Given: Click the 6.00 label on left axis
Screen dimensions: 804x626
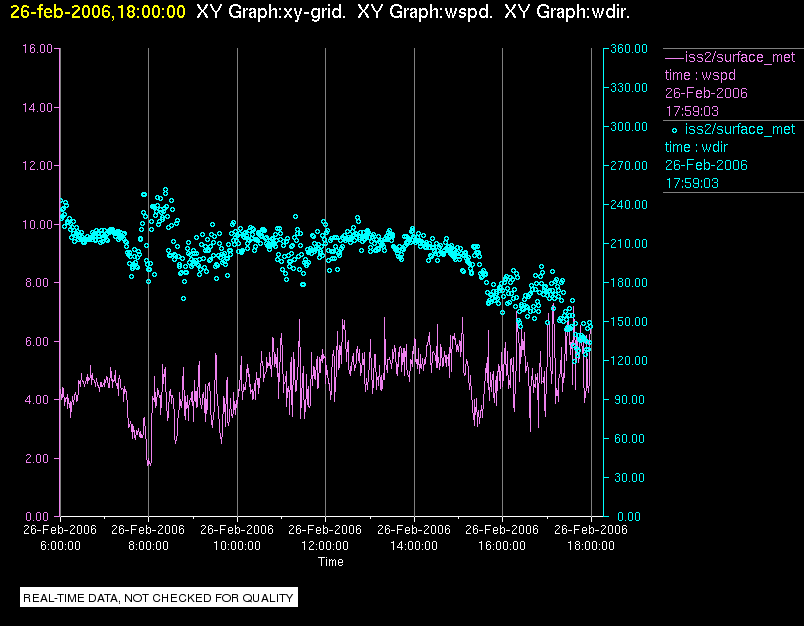Looking at the screenshot, I should click(x=39, y=341).
